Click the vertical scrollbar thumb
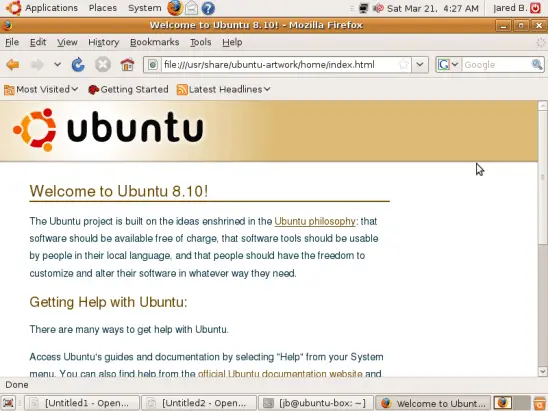The height and width of the screenshot is (411, 548). coord(543,178)
